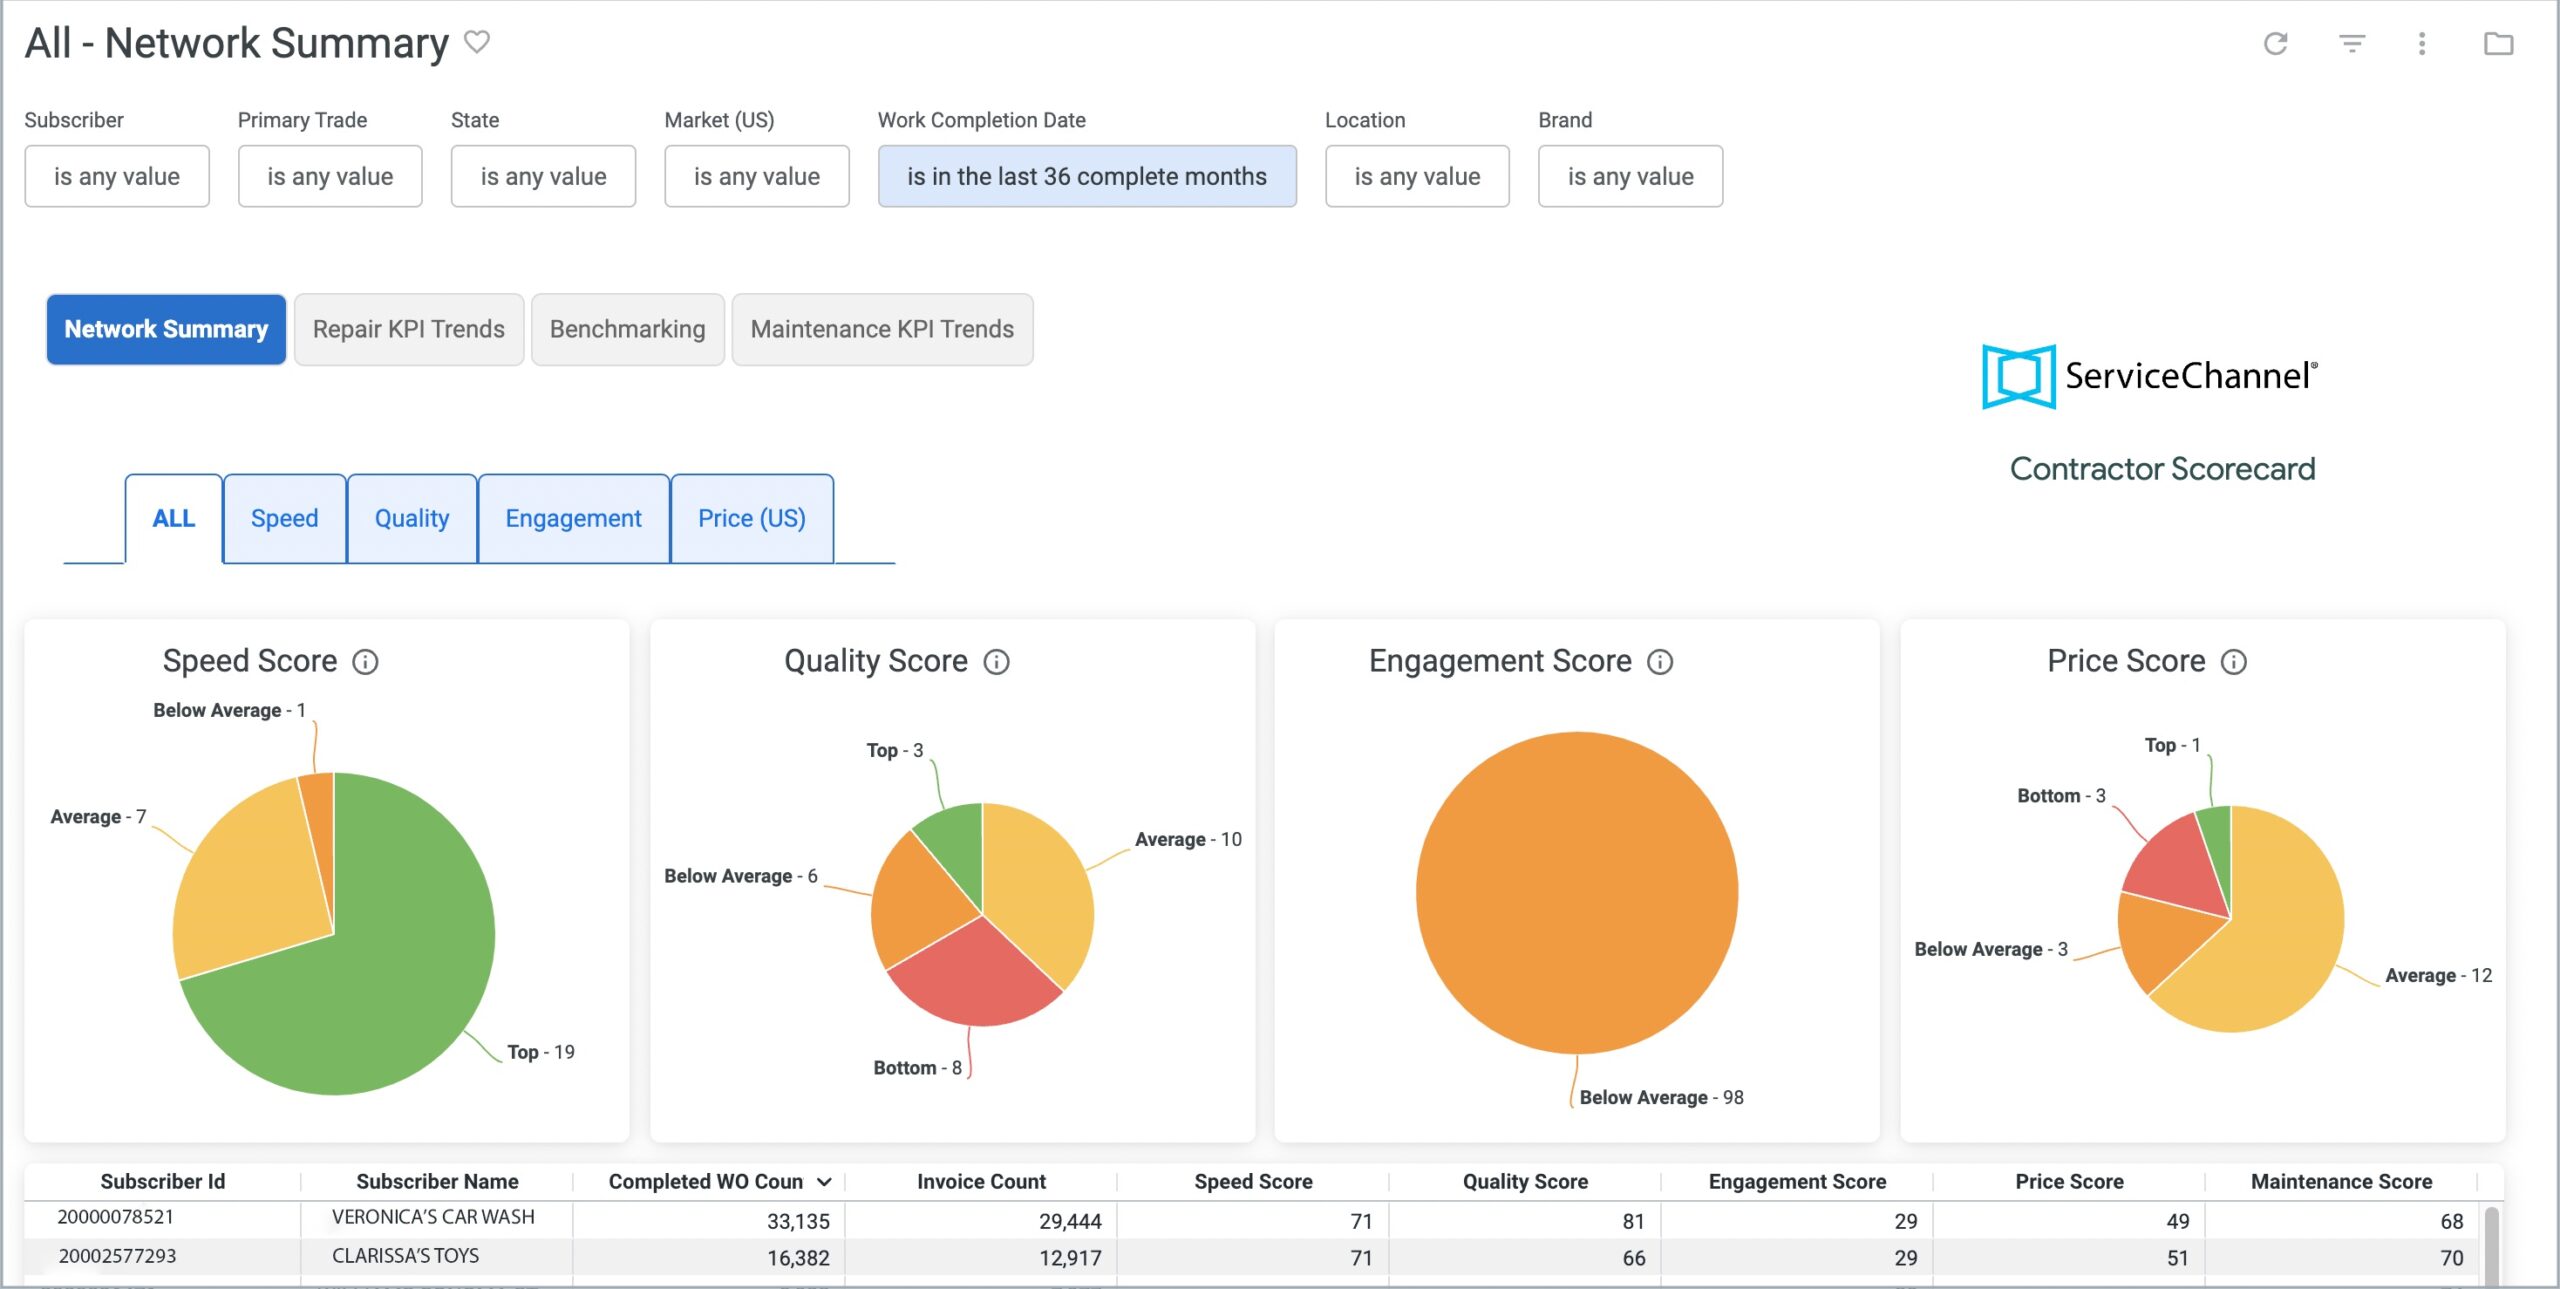Click the table's vertical scrollbar
The image size is (2560, 1289).
click(2491, 1243)
